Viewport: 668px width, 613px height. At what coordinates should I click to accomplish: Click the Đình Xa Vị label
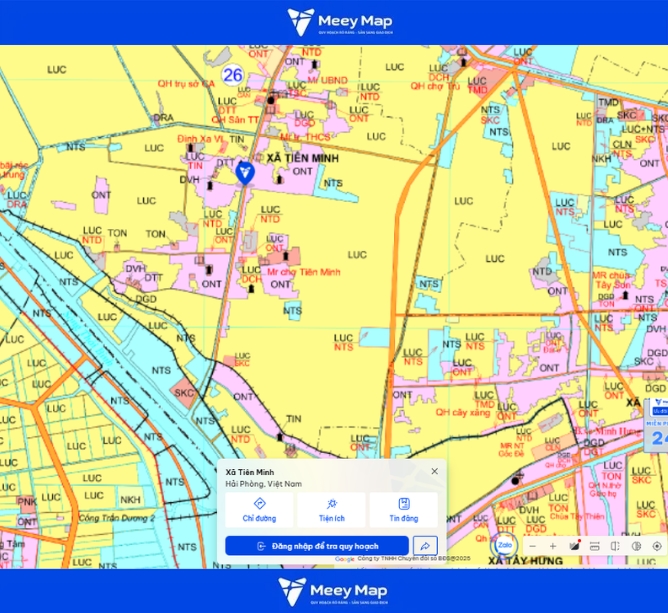[x=200, y=139]
